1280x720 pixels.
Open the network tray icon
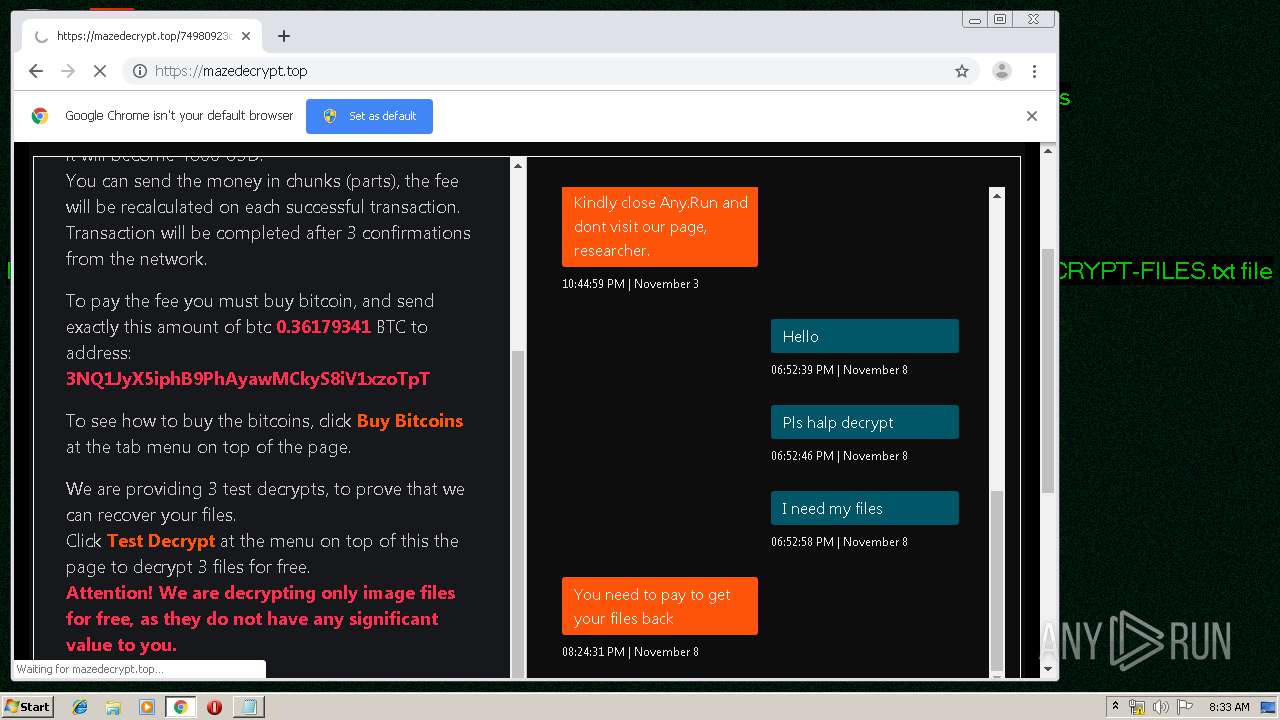click(1137, 707)
